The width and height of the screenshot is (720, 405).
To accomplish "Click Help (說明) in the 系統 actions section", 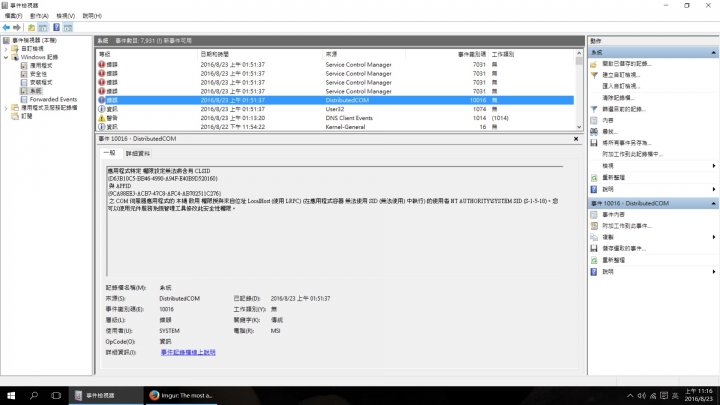I will (x=608, y=189).
